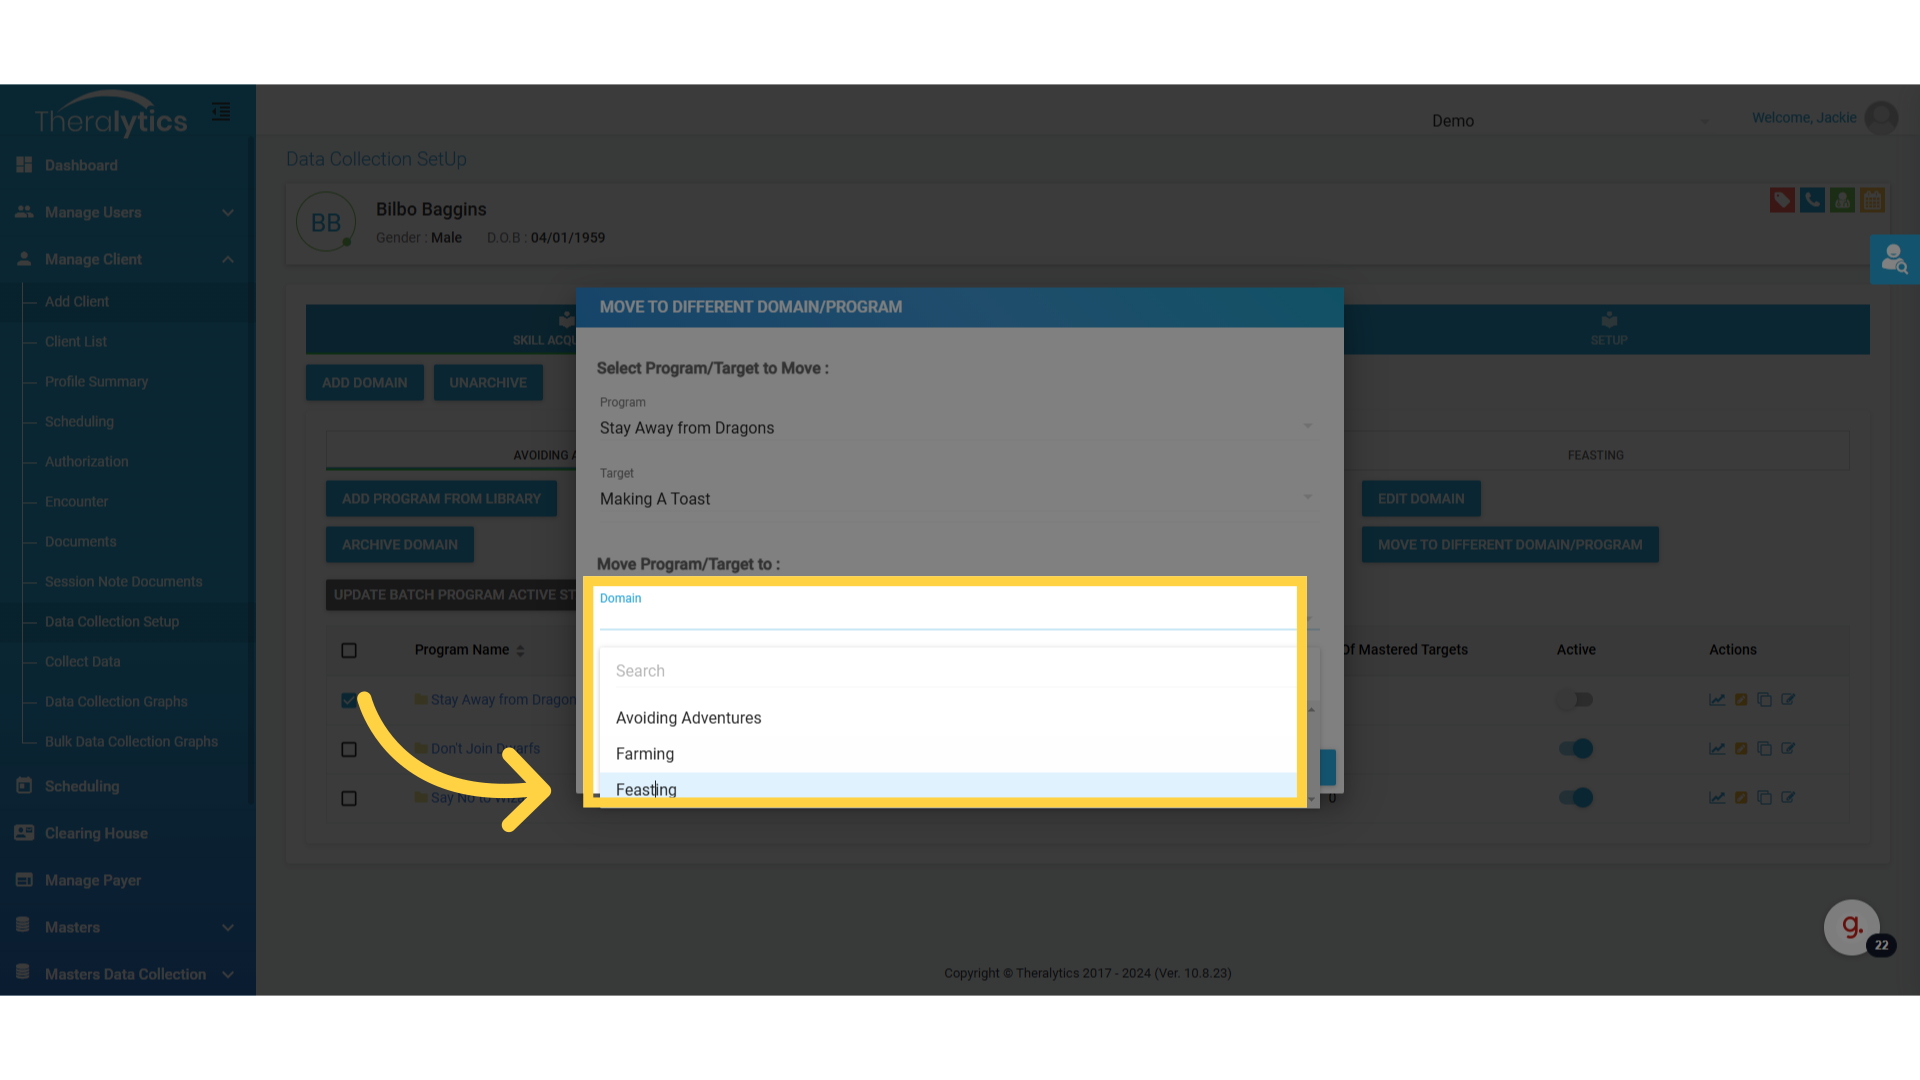Toggle Active switch for the second program row
Image resolution: width=1920 pixels, height=1080 pixels.
[1575, 749]
